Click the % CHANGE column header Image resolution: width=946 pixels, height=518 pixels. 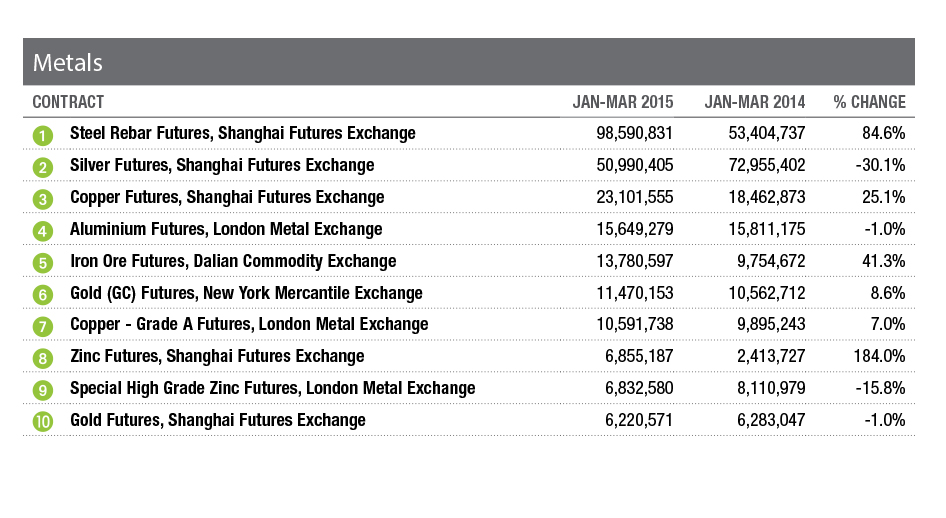(869, 102)
